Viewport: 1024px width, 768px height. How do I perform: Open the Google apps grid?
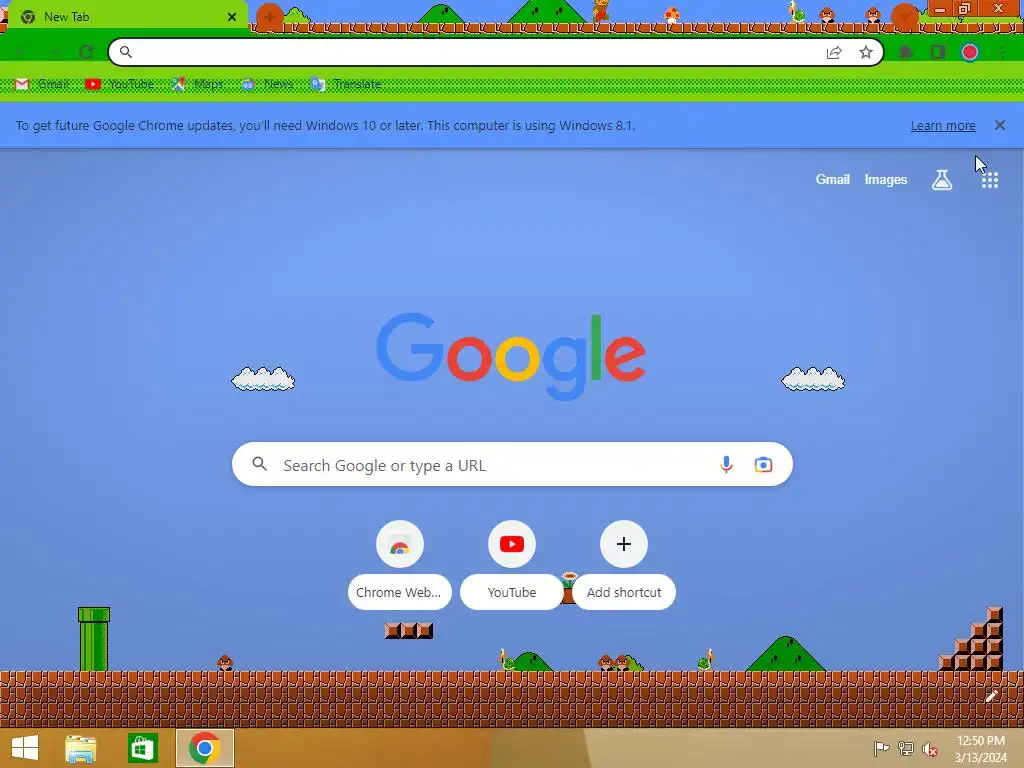point(990,180)
